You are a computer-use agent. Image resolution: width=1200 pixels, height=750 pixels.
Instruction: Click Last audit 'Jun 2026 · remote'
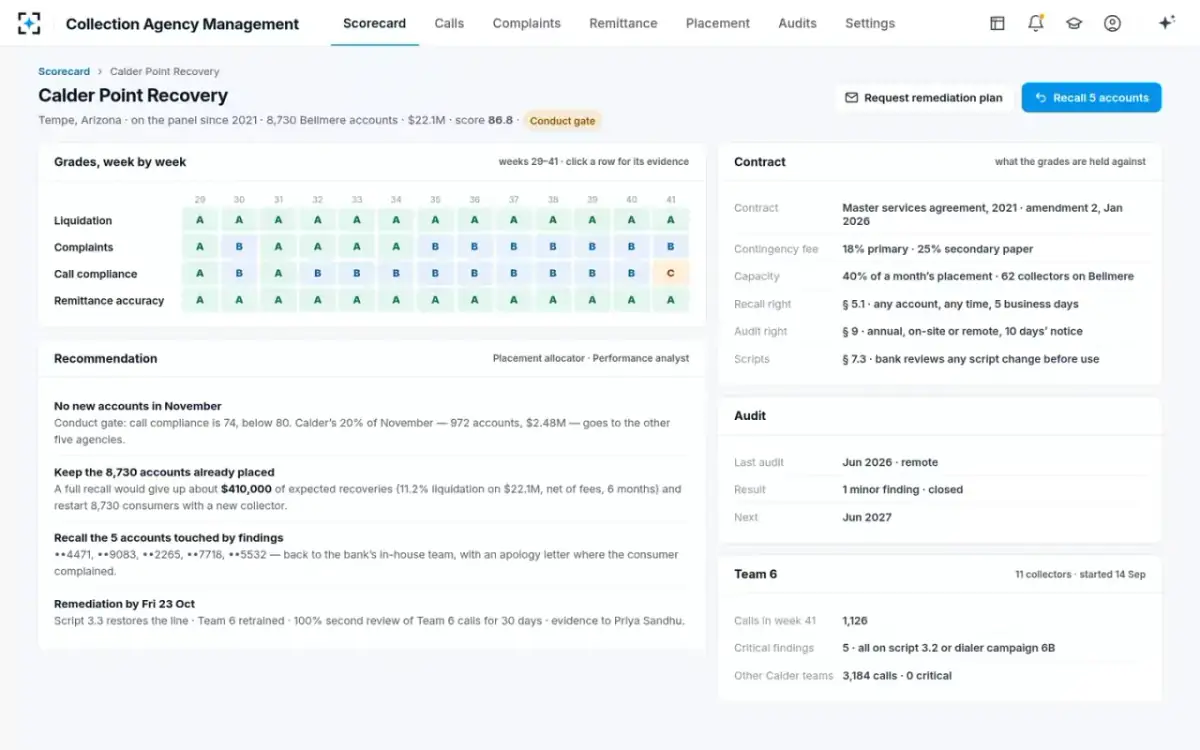(x=890, y=462)
